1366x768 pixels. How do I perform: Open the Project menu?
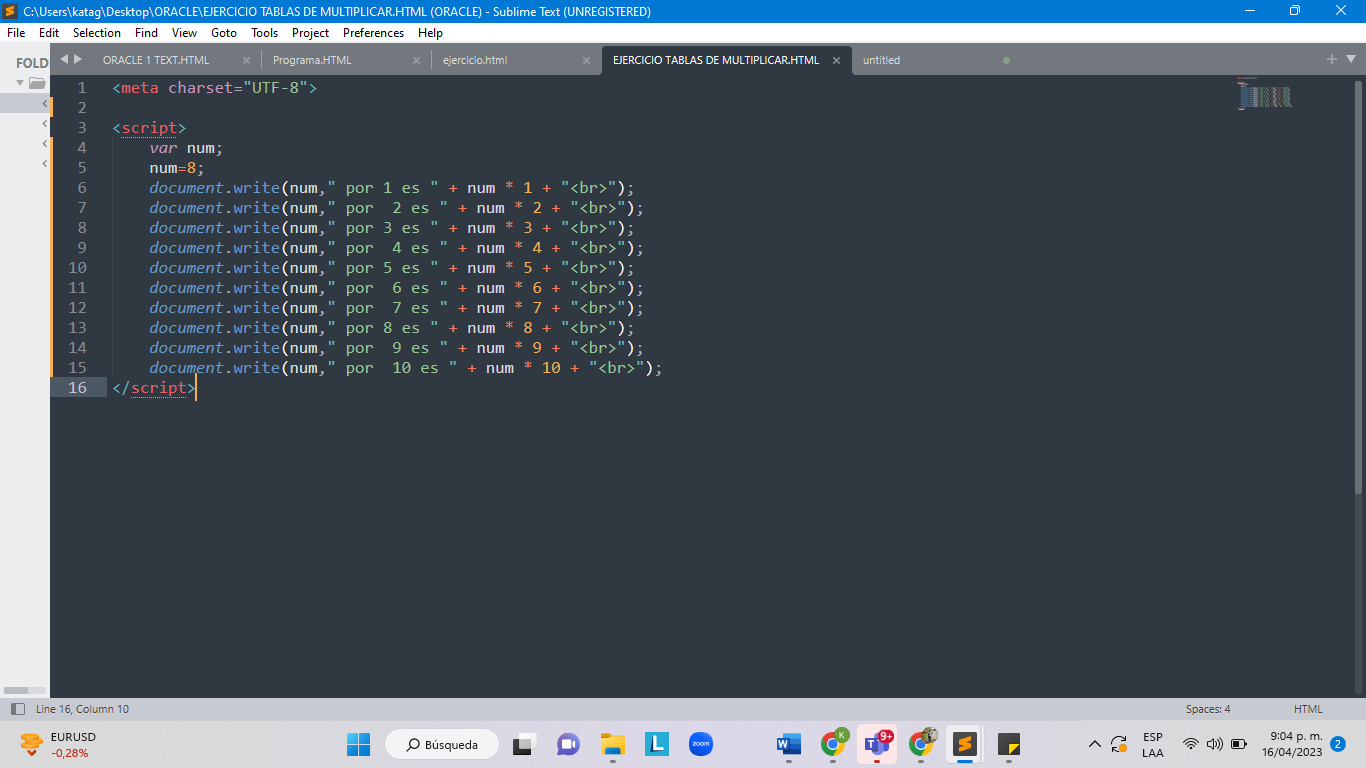(311, 33)
